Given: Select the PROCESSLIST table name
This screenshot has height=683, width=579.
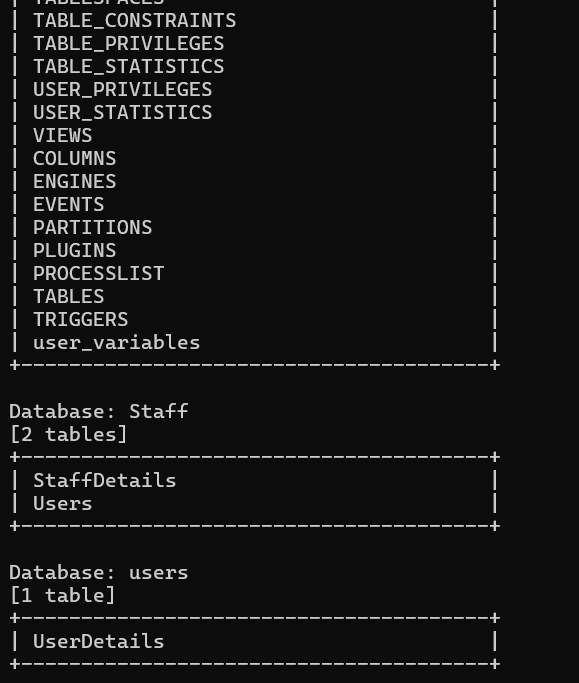Looking at the screenshot, I should coord(98,274).
